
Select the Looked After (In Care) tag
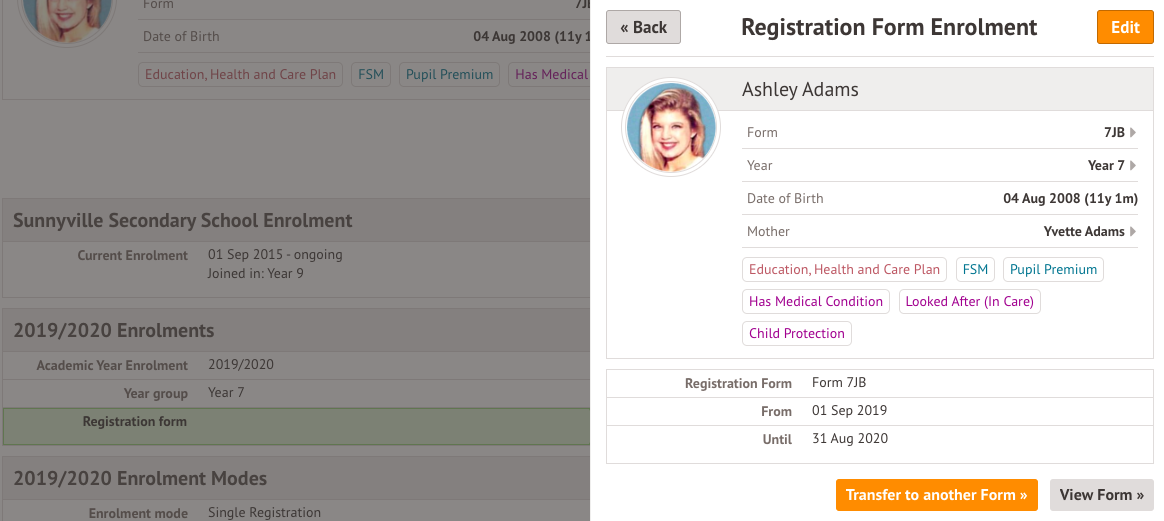(x=969, y=301)
